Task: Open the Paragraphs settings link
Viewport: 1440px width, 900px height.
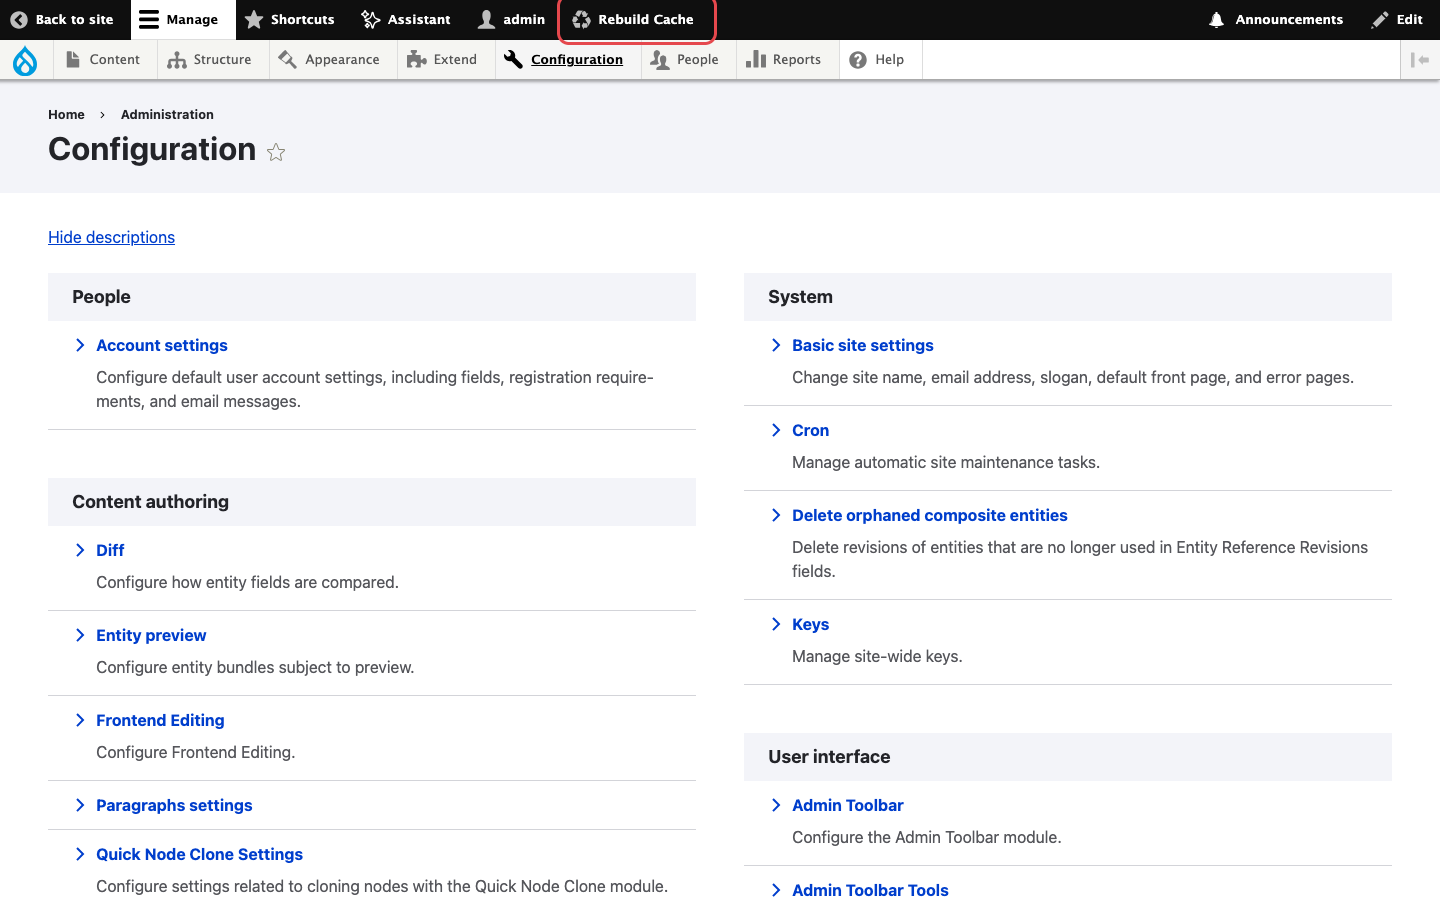Action: click(174, 805)
